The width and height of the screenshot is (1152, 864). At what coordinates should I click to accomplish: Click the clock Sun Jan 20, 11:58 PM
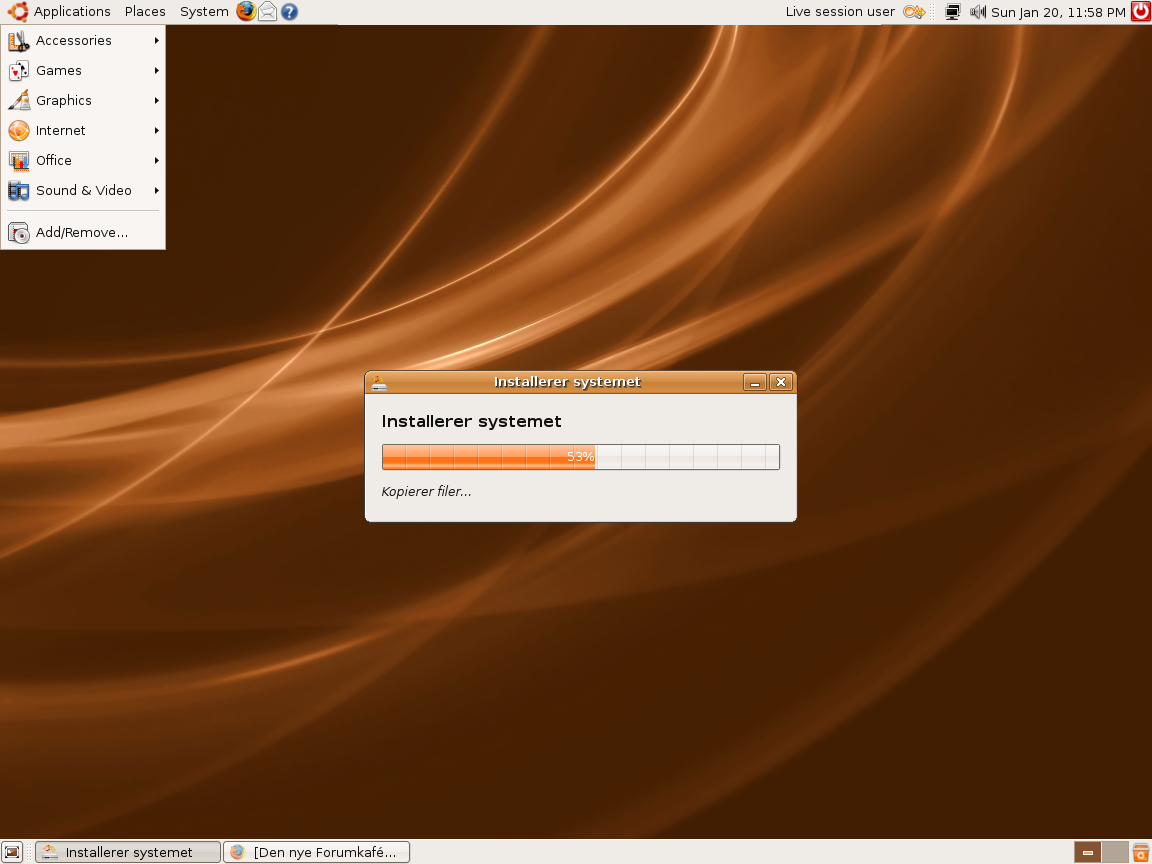(1058, 12)
